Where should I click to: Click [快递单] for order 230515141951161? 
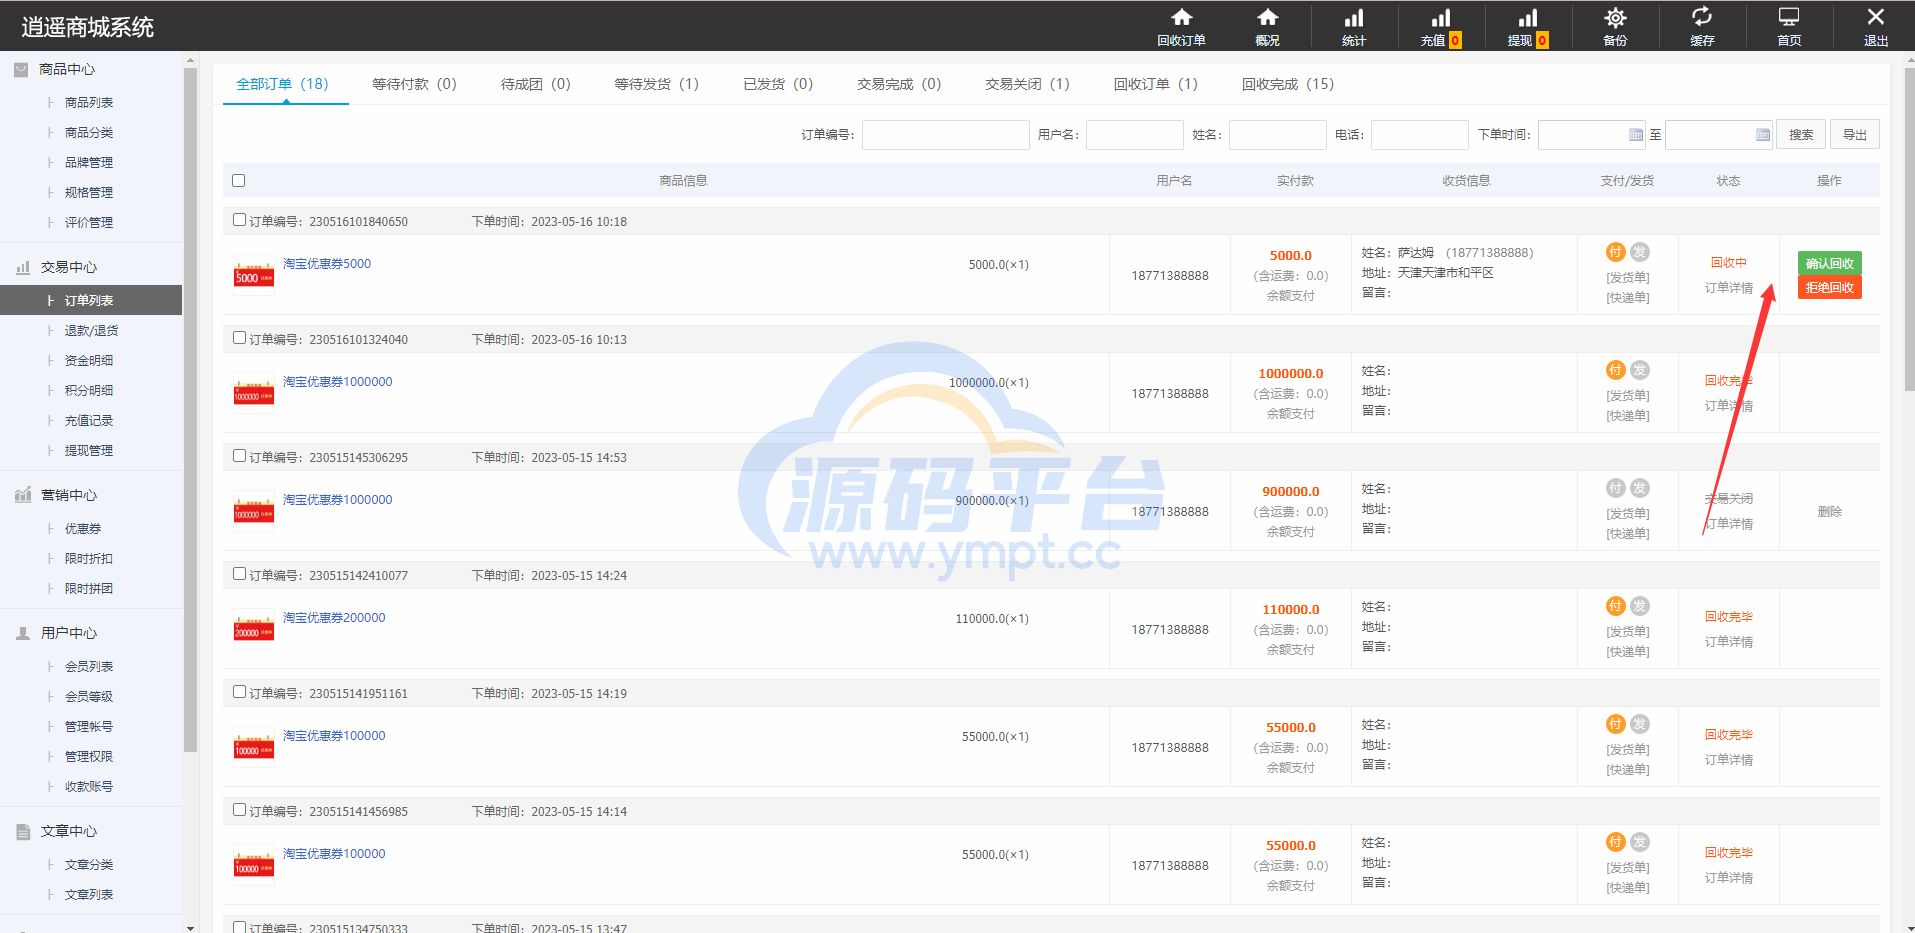(x=1627, y=770)
